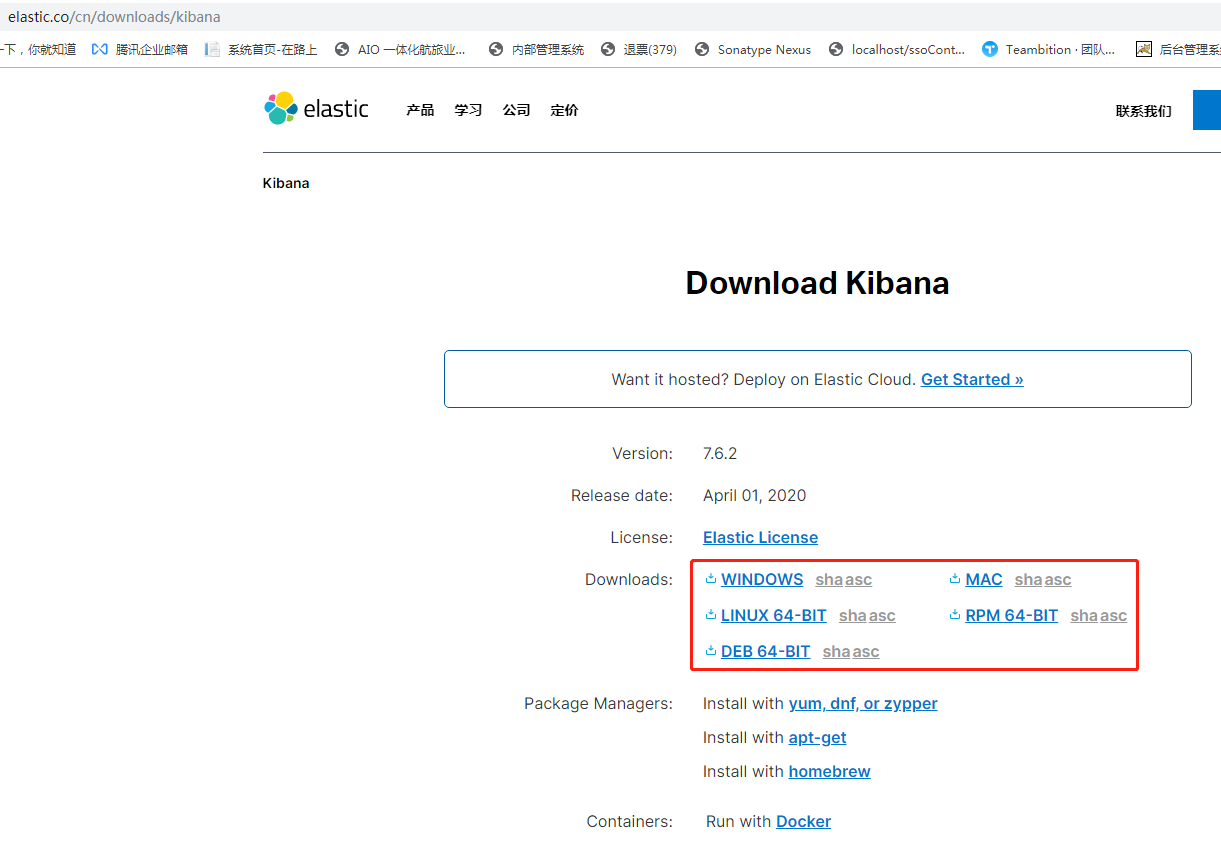Image resolution: width=1221 pixels, height=850 pixels.
Task: Click the asc link next to LINUX 64-BIT
Action: [882, 616]
